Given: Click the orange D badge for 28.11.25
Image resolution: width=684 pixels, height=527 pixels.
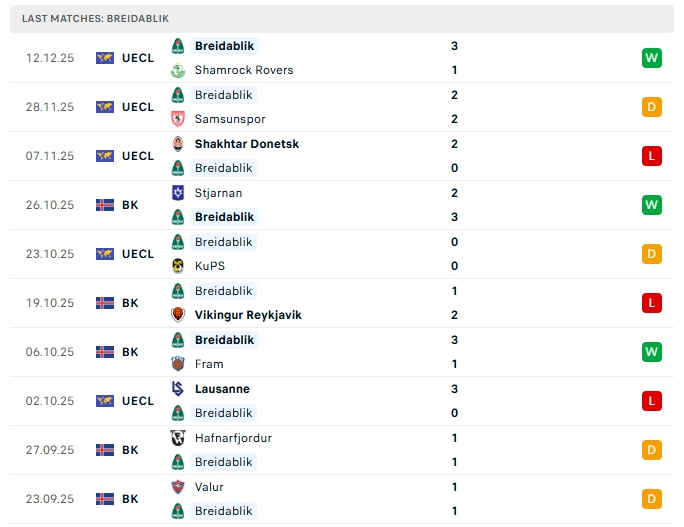Looking at the screenshot, I should 652,107.
